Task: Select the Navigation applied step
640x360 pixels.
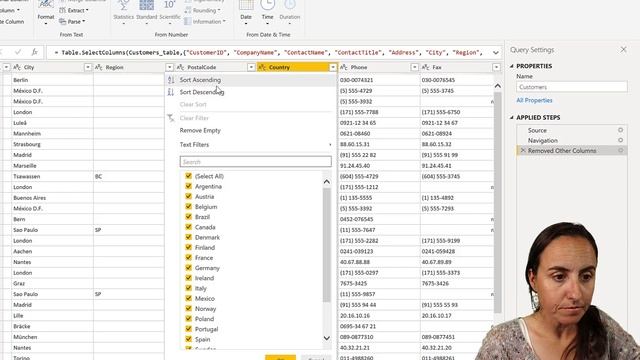Action: pyautogui.click(x=542, y=140)
